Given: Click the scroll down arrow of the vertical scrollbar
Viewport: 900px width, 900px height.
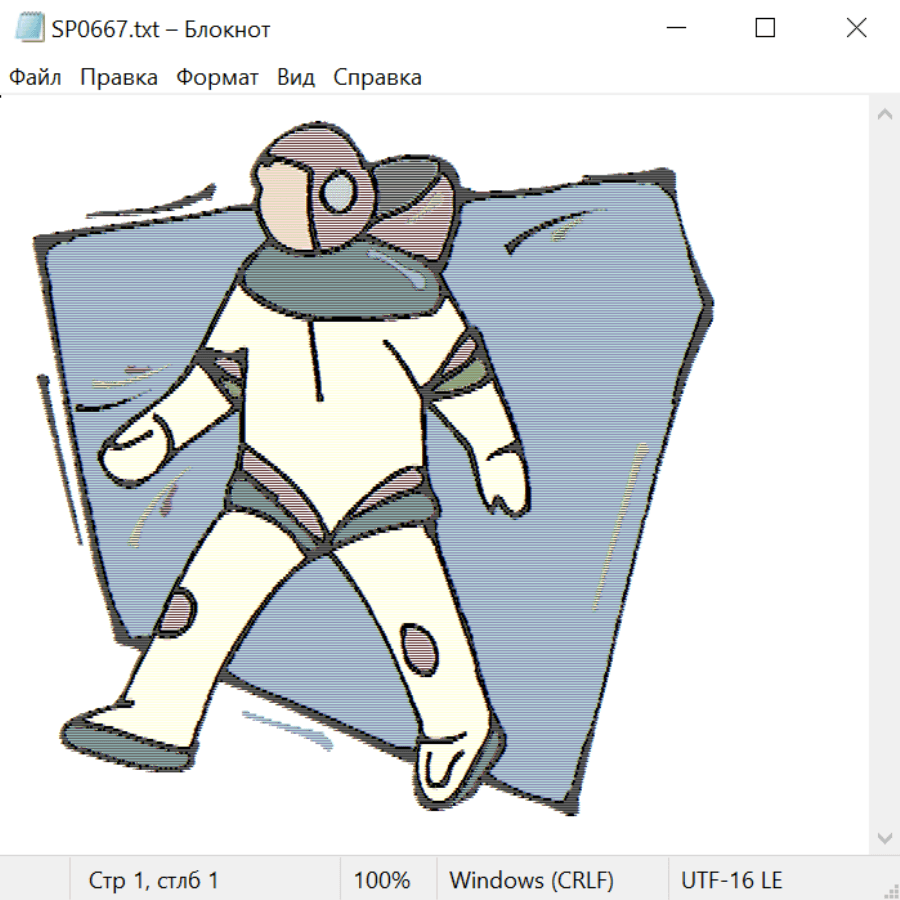Looking at the screenshot, I should click(x=884, y=836).
